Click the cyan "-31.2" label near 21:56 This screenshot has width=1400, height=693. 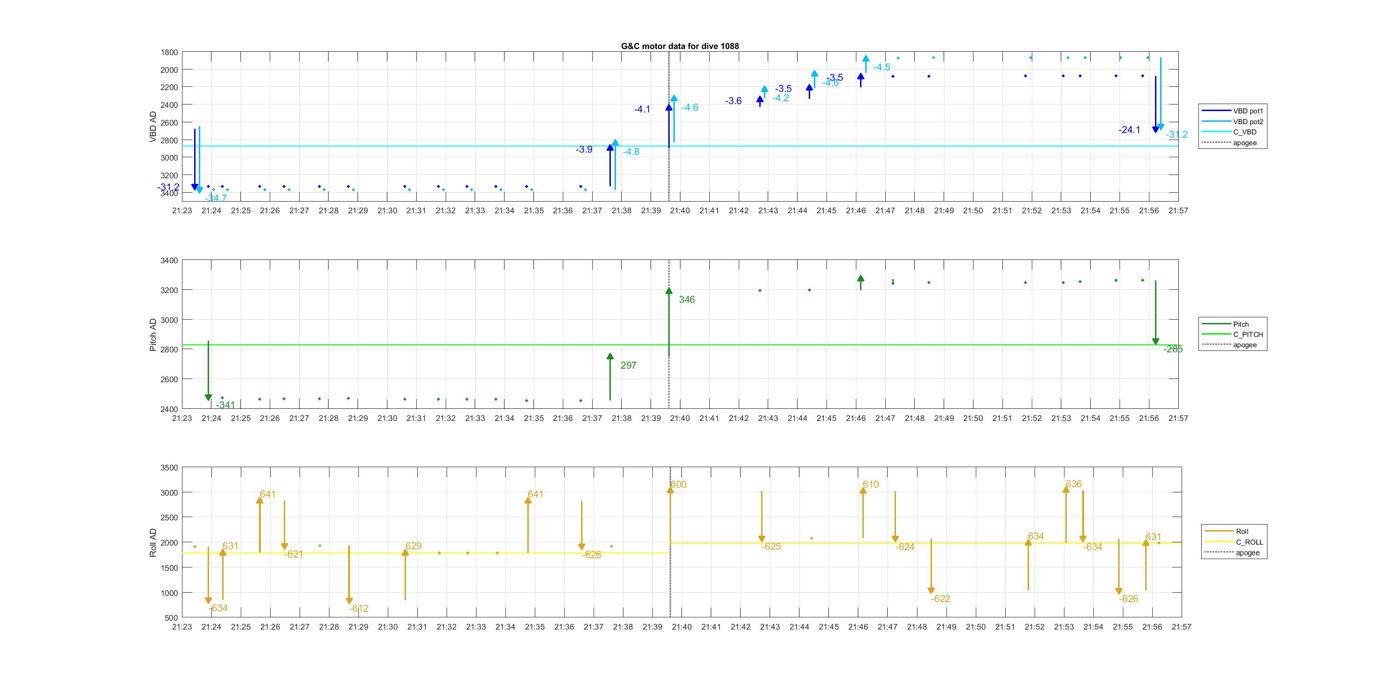pyautogui.click(x=1177, y=134)
